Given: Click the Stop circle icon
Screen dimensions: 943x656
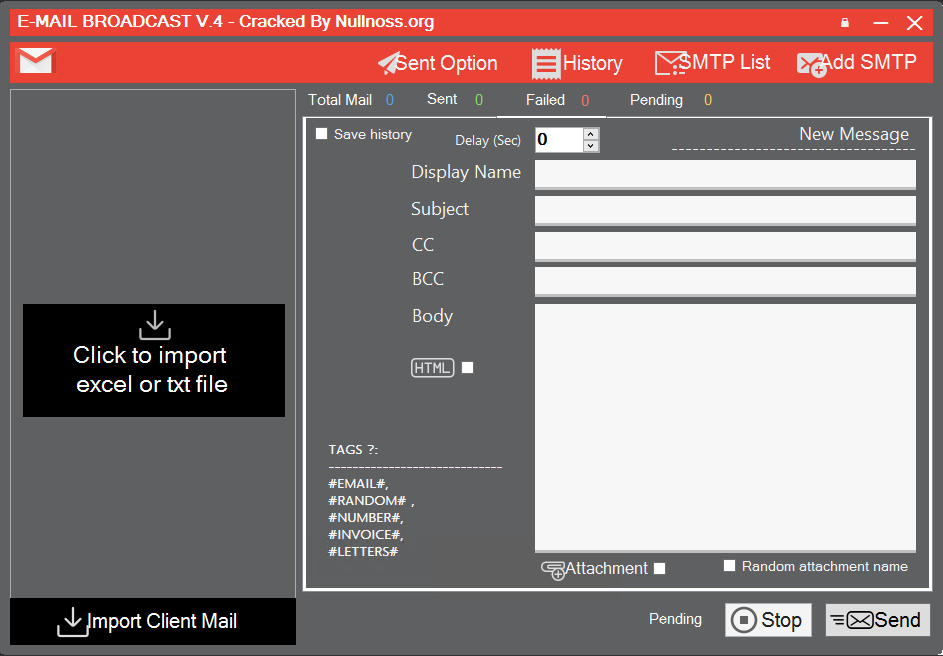Looking at the screenshot, I should click(744, 620).
